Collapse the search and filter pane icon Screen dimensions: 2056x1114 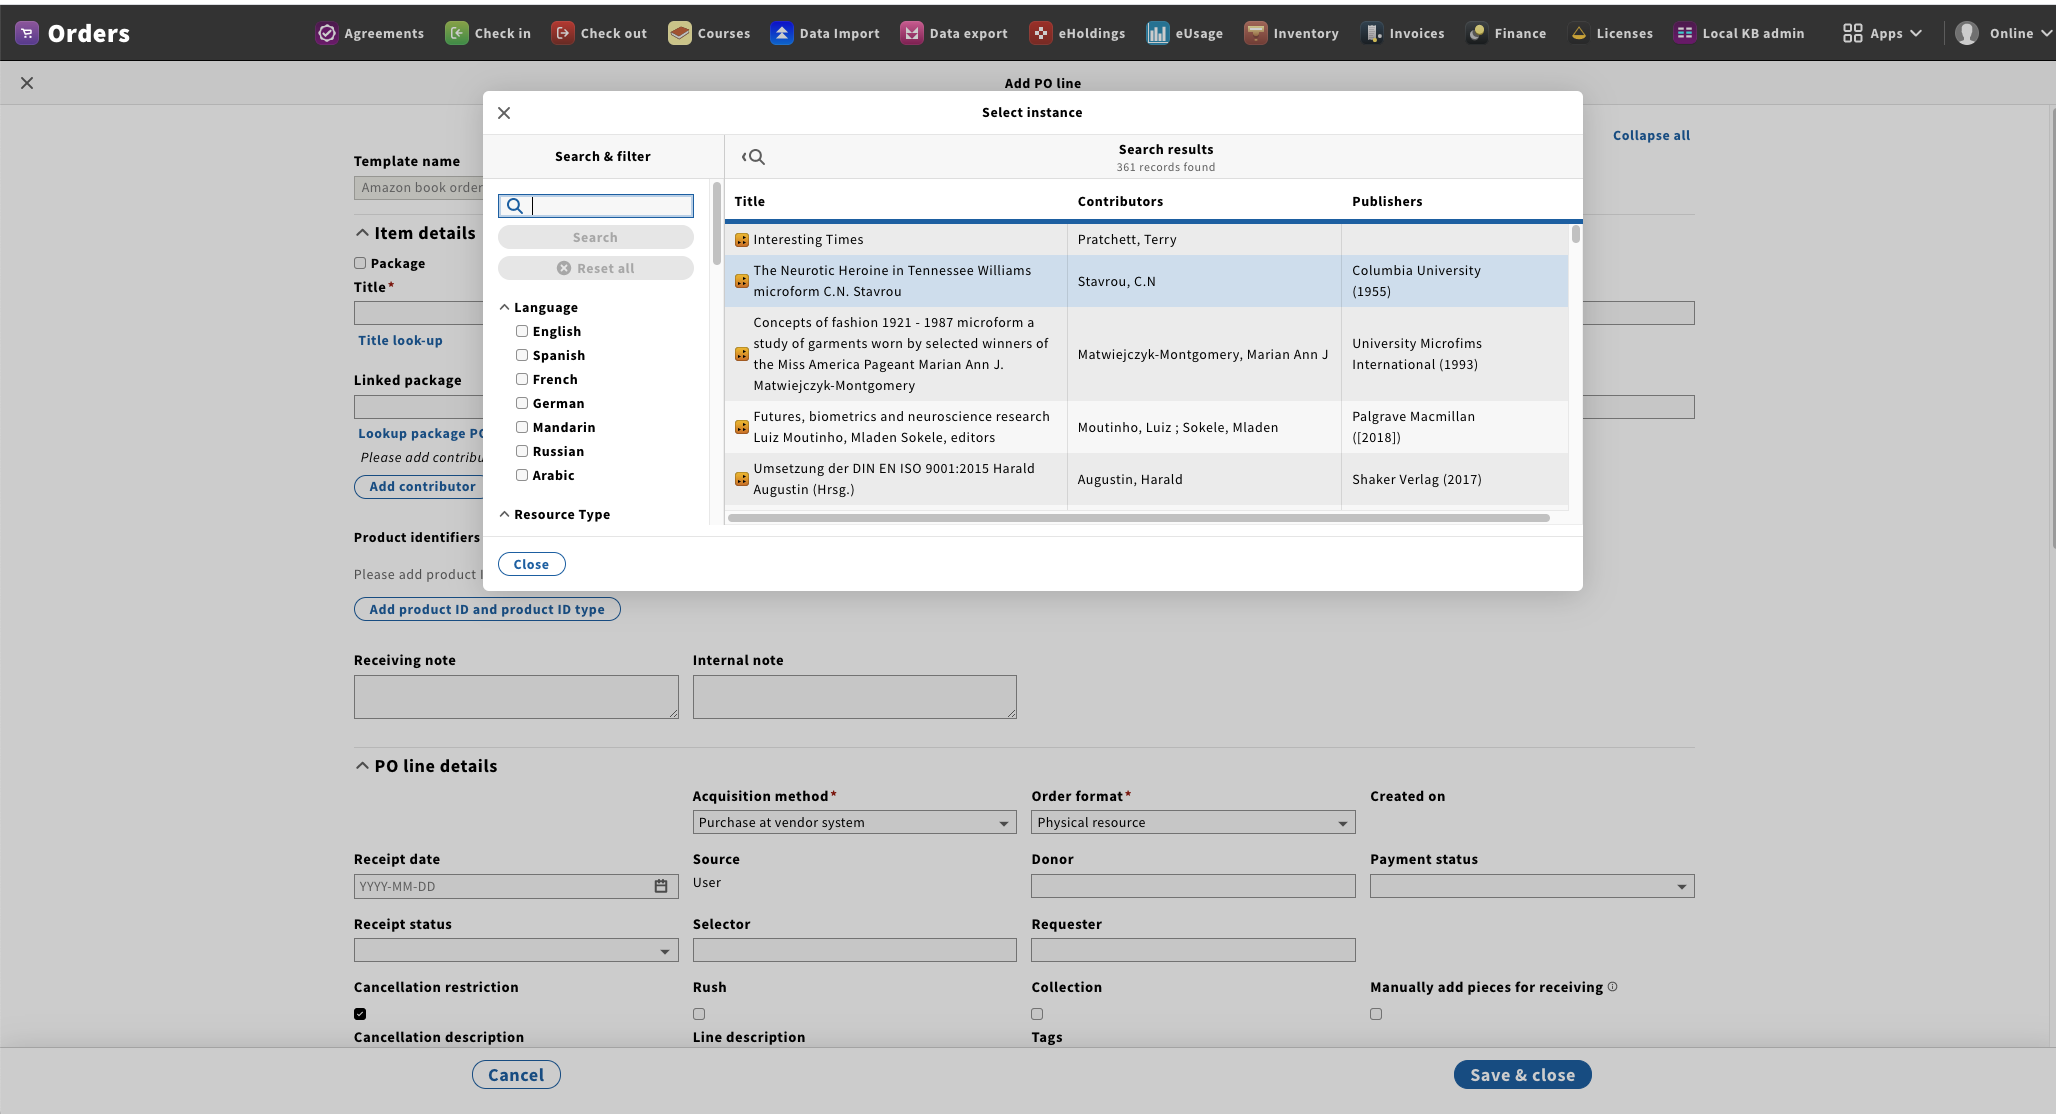[x=753, y=157]
